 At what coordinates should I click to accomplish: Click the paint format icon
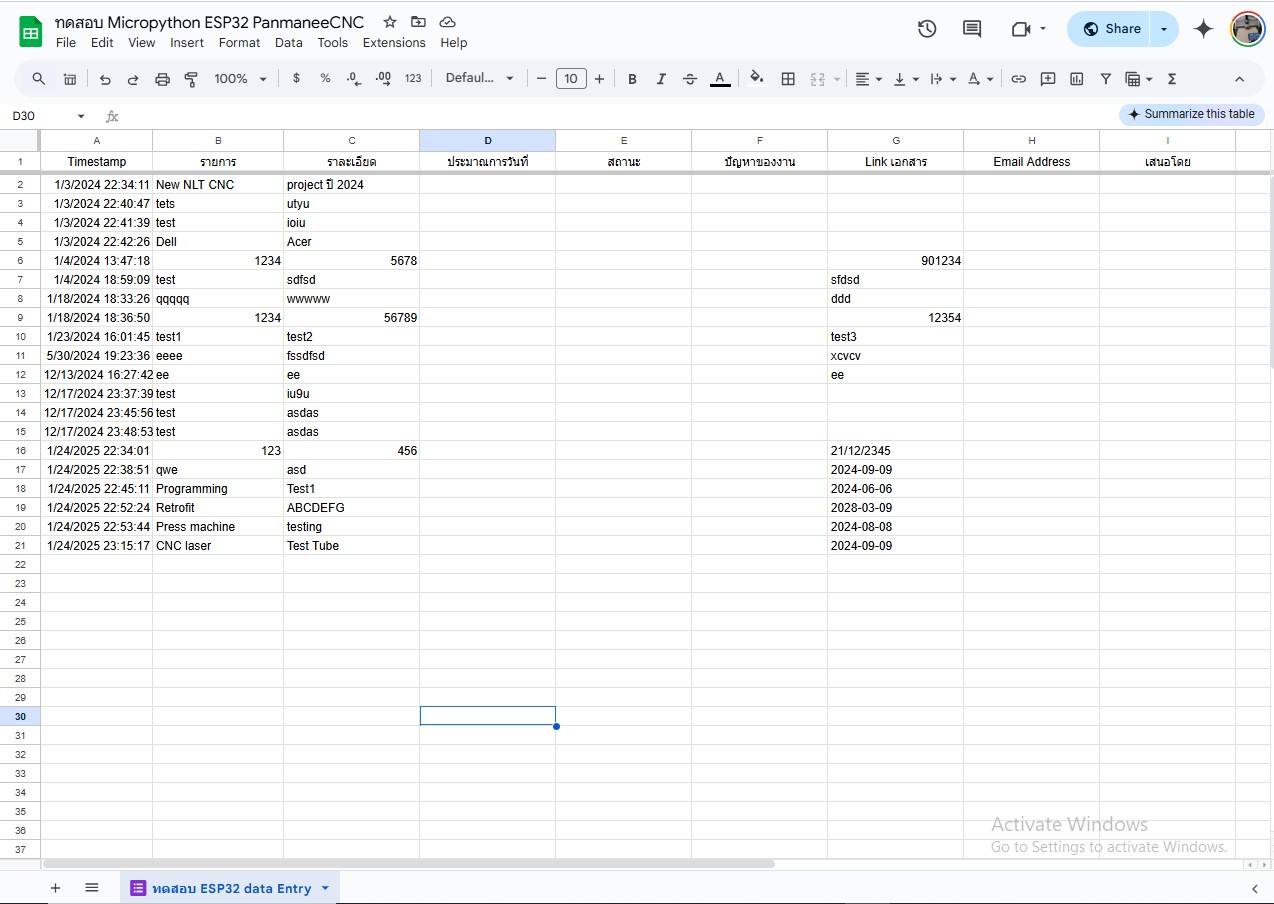(x=191, y=79)
